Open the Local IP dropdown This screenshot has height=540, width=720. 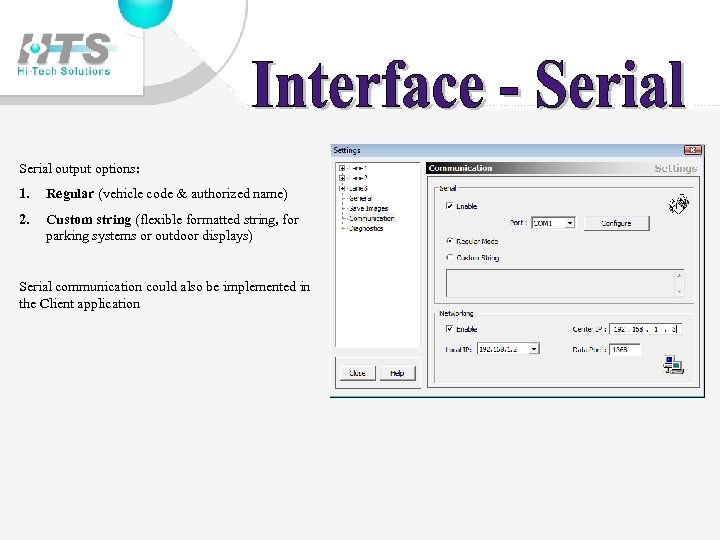534,349
